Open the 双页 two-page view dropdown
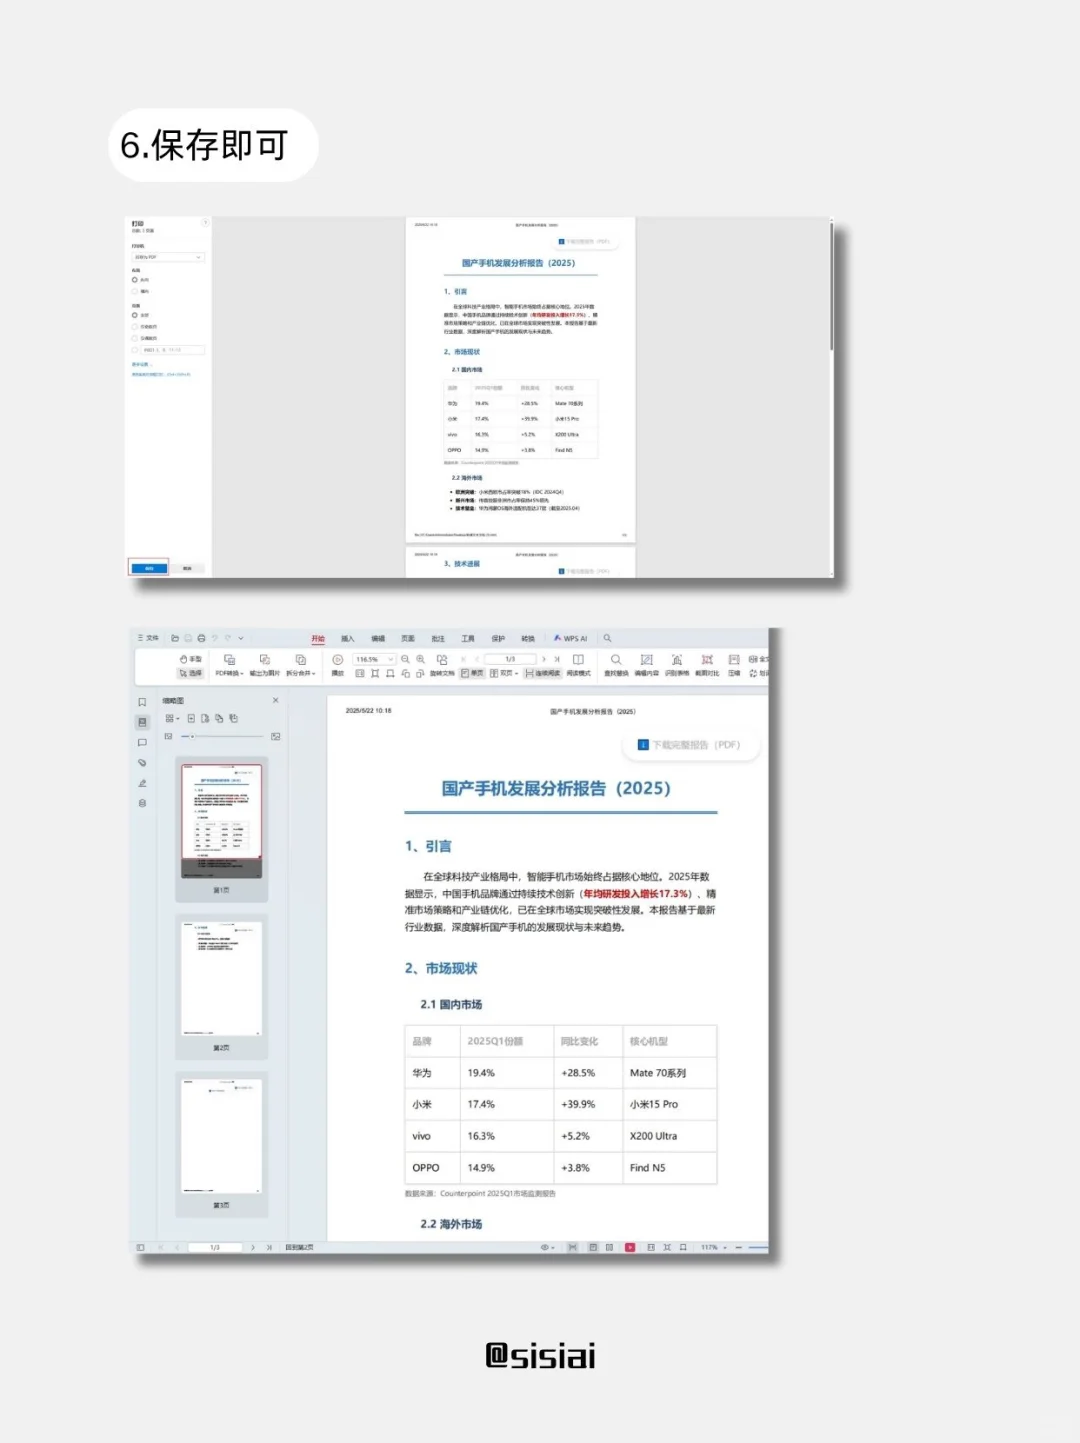The width and height of the screenshot is (1080, 1443). 504,673
